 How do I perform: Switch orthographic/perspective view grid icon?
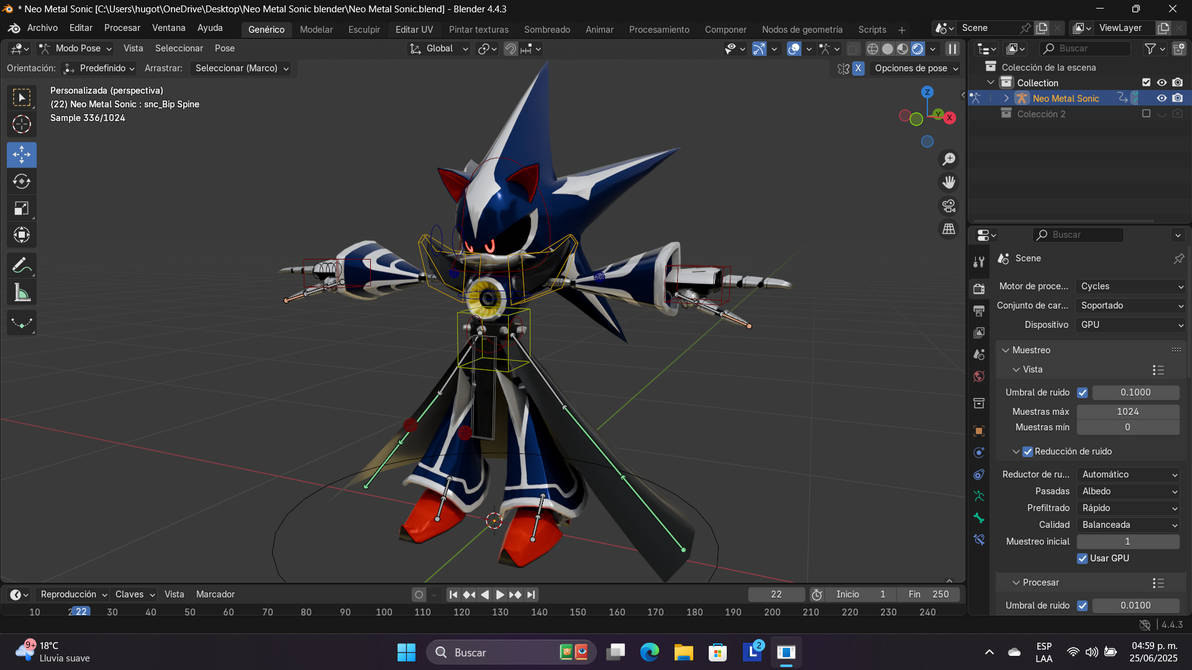[949, 229]
